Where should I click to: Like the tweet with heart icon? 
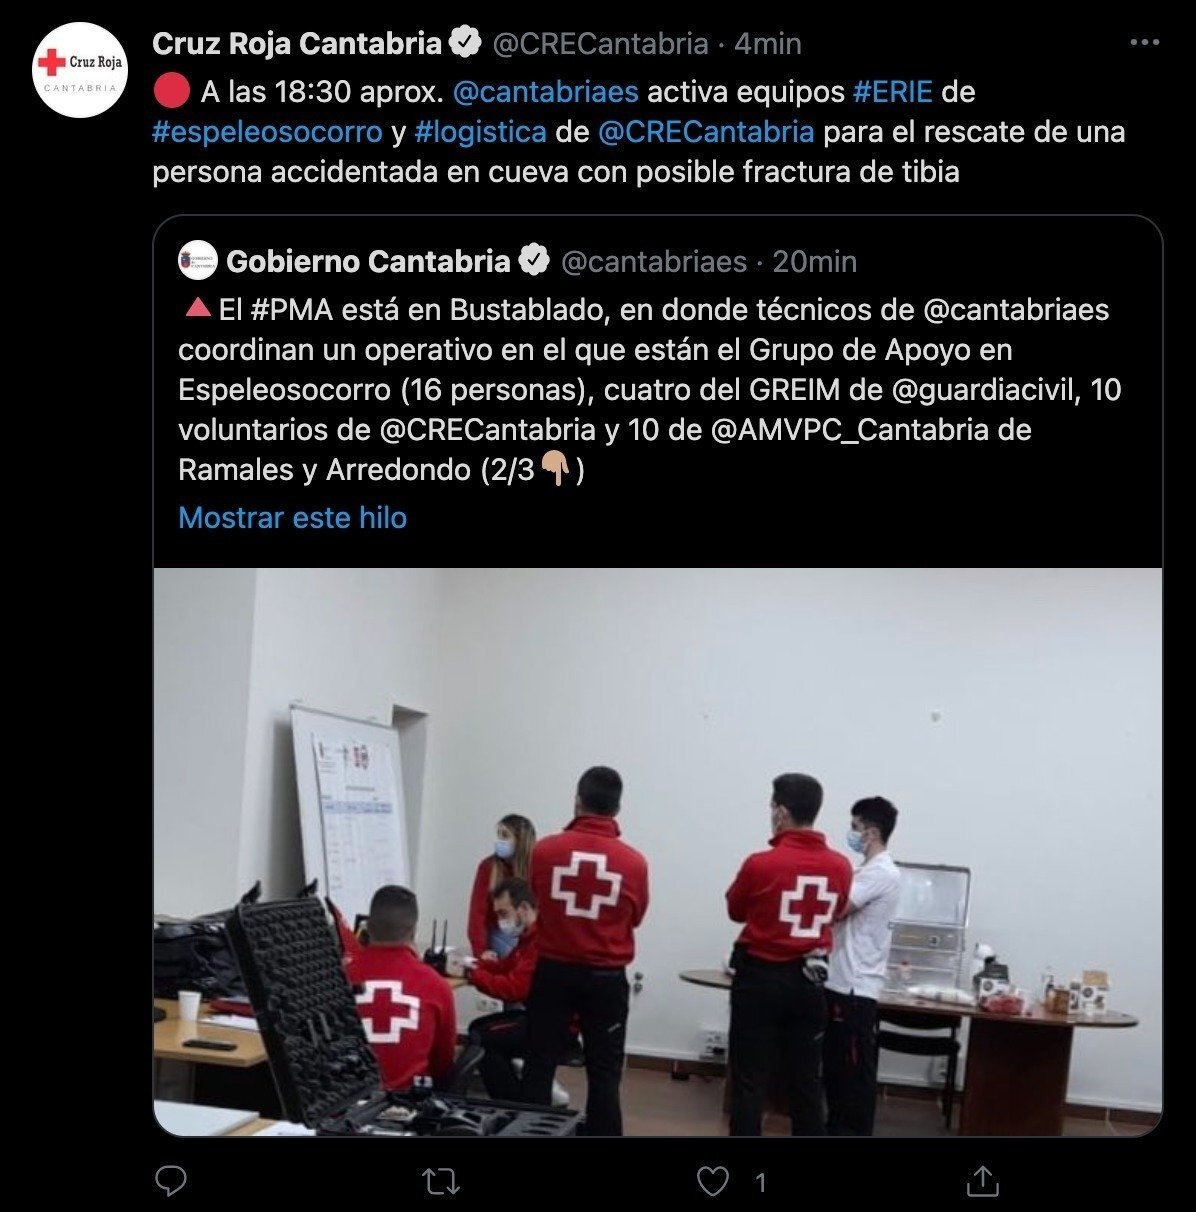(712, 1182)
